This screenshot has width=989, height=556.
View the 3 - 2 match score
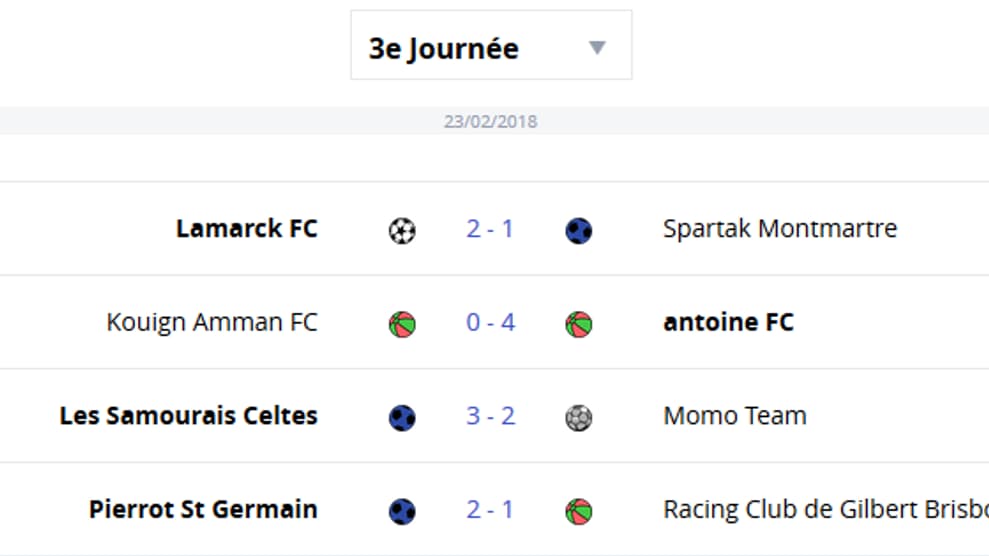(x=491, y=416)
